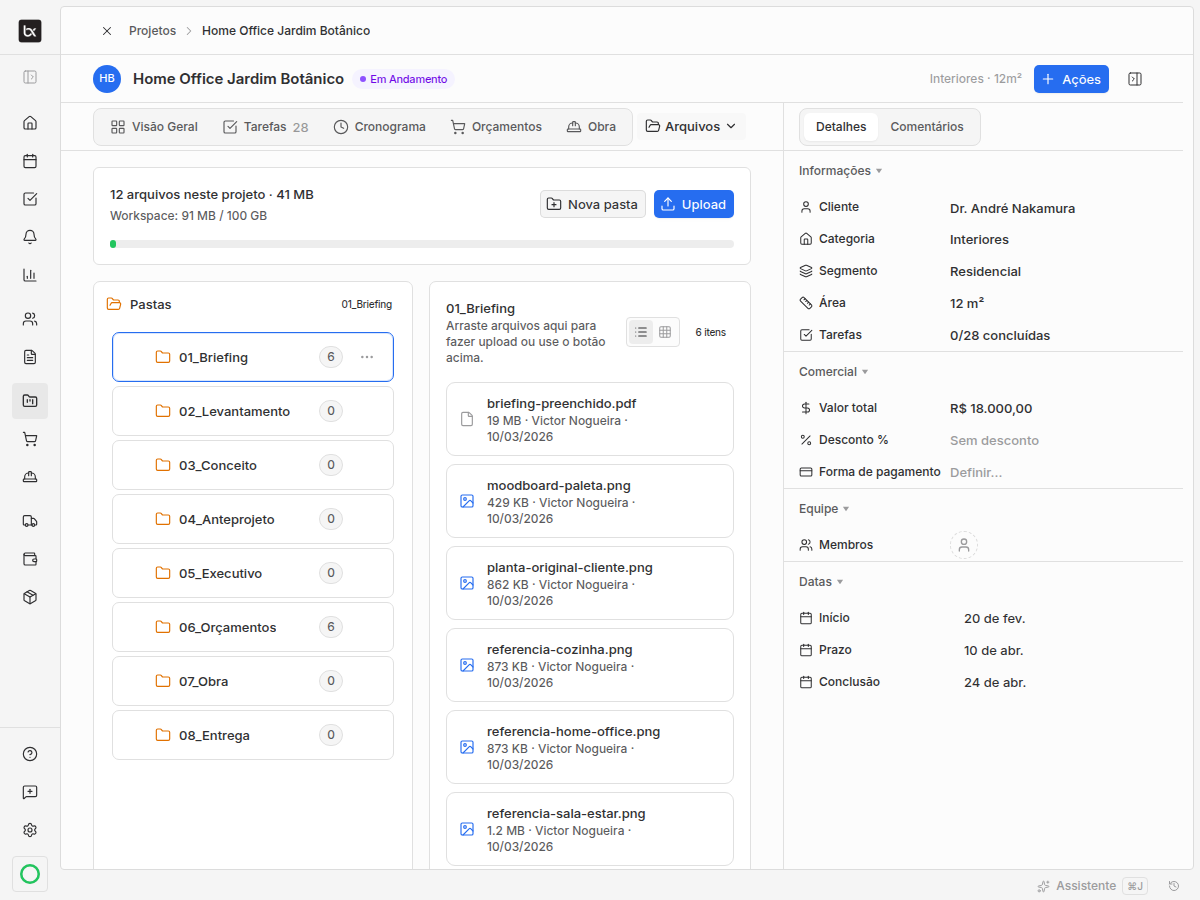Switch to Visão Geral tab
The width and height of the screenshot is (1200, 900).
[x=154, y=127]
